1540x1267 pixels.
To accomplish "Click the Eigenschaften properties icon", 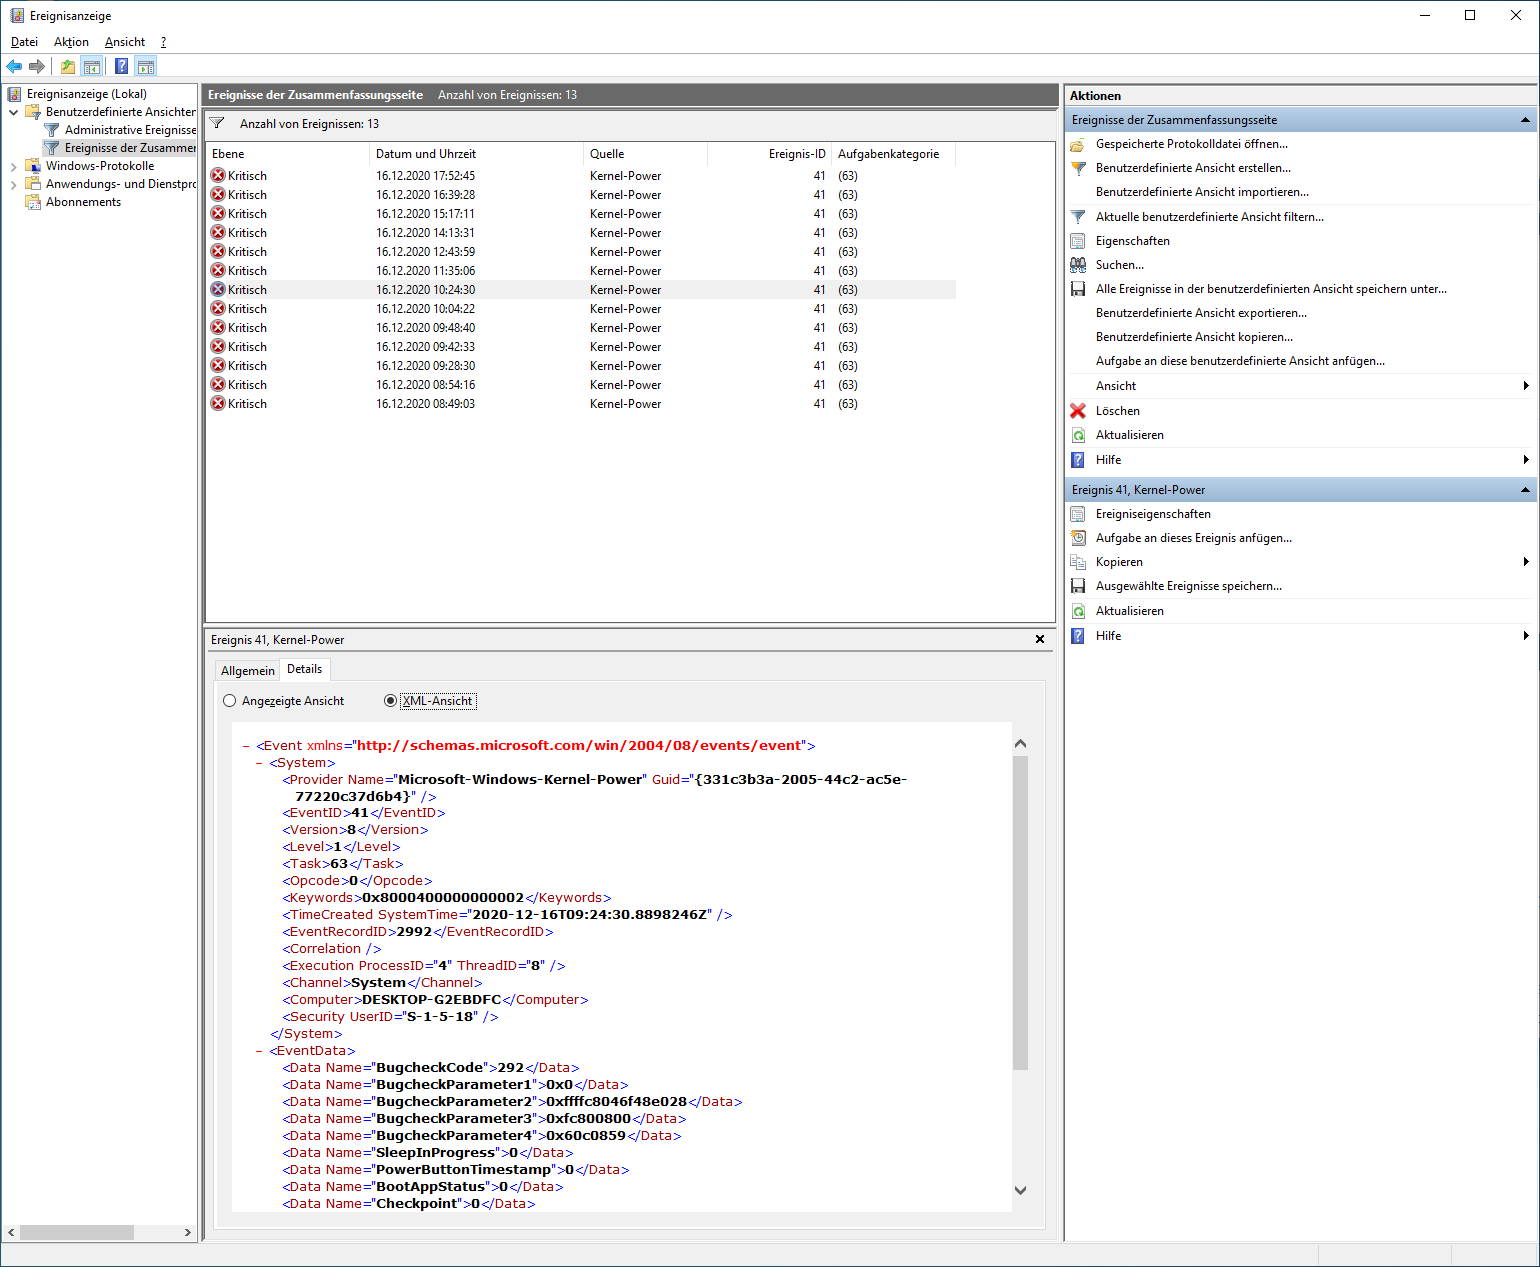I will (x=1078, y=241).
